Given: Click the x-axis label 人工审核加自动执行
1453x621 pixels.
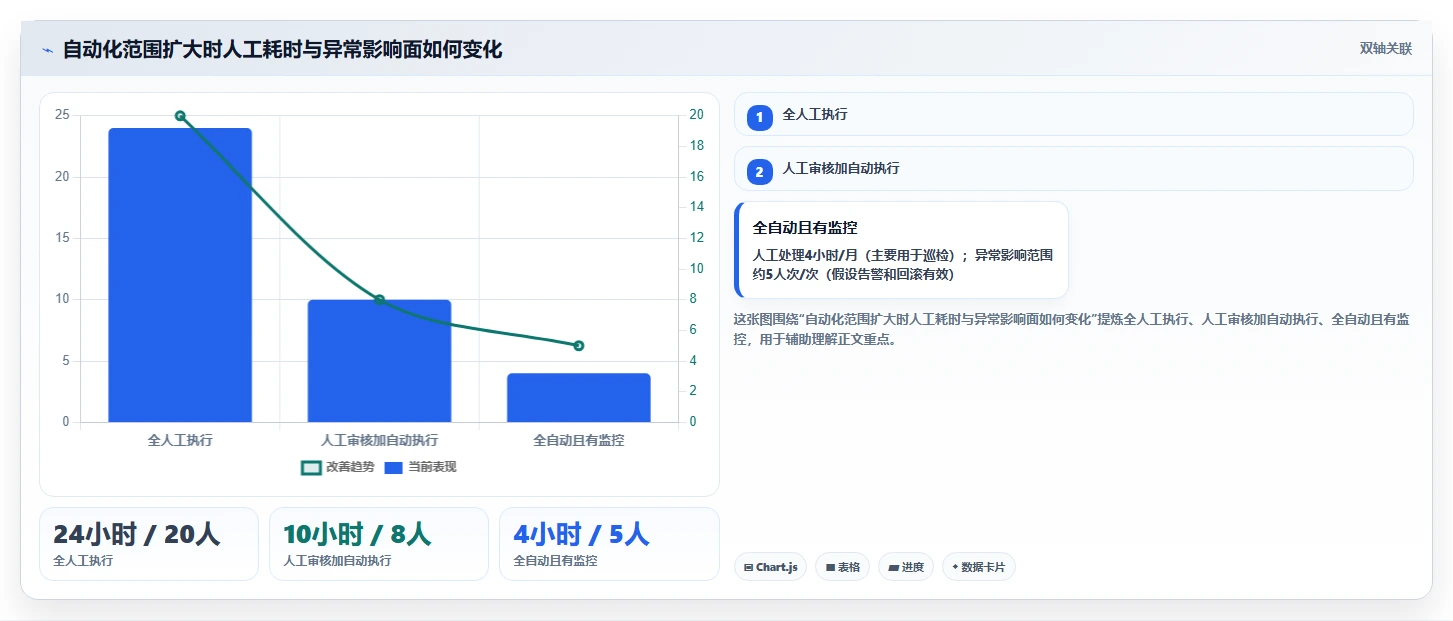Looking at the screenshot, I should [x=379, y=440].
